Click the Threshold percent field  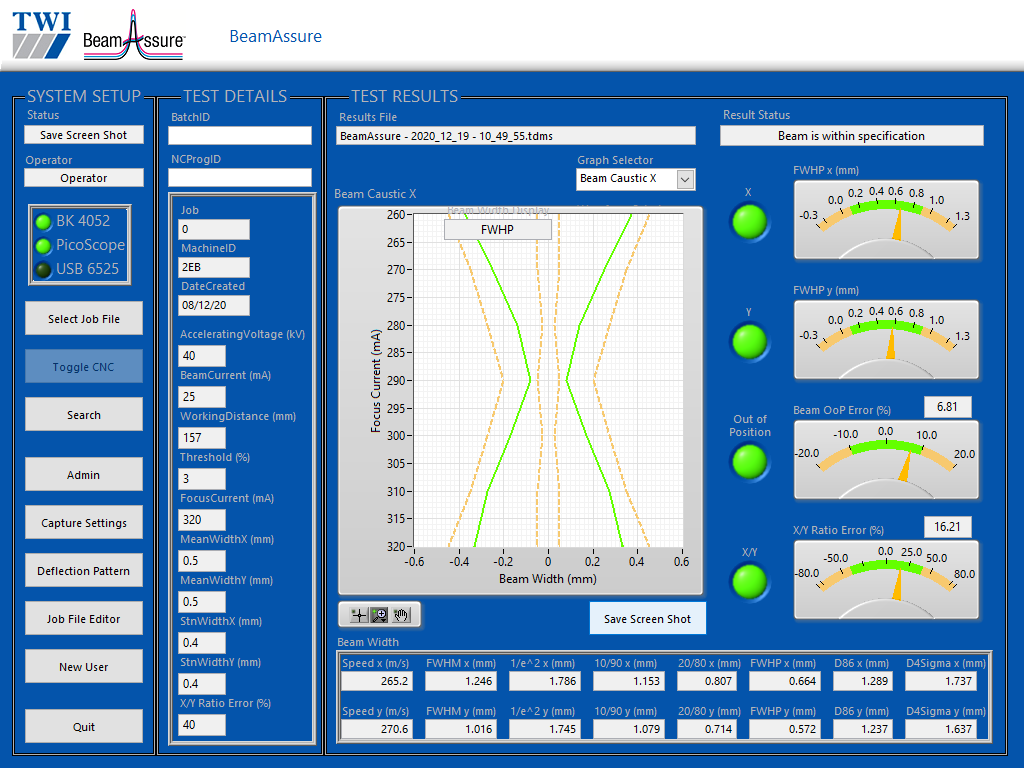pyautogui.click(x=202, y=479)
